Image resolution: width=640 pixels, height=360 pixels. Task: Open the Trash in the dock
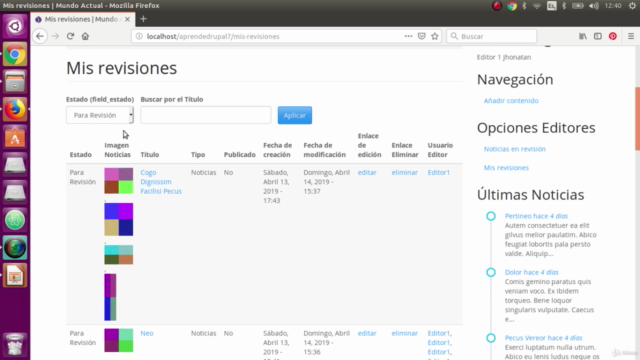(15, 344)
